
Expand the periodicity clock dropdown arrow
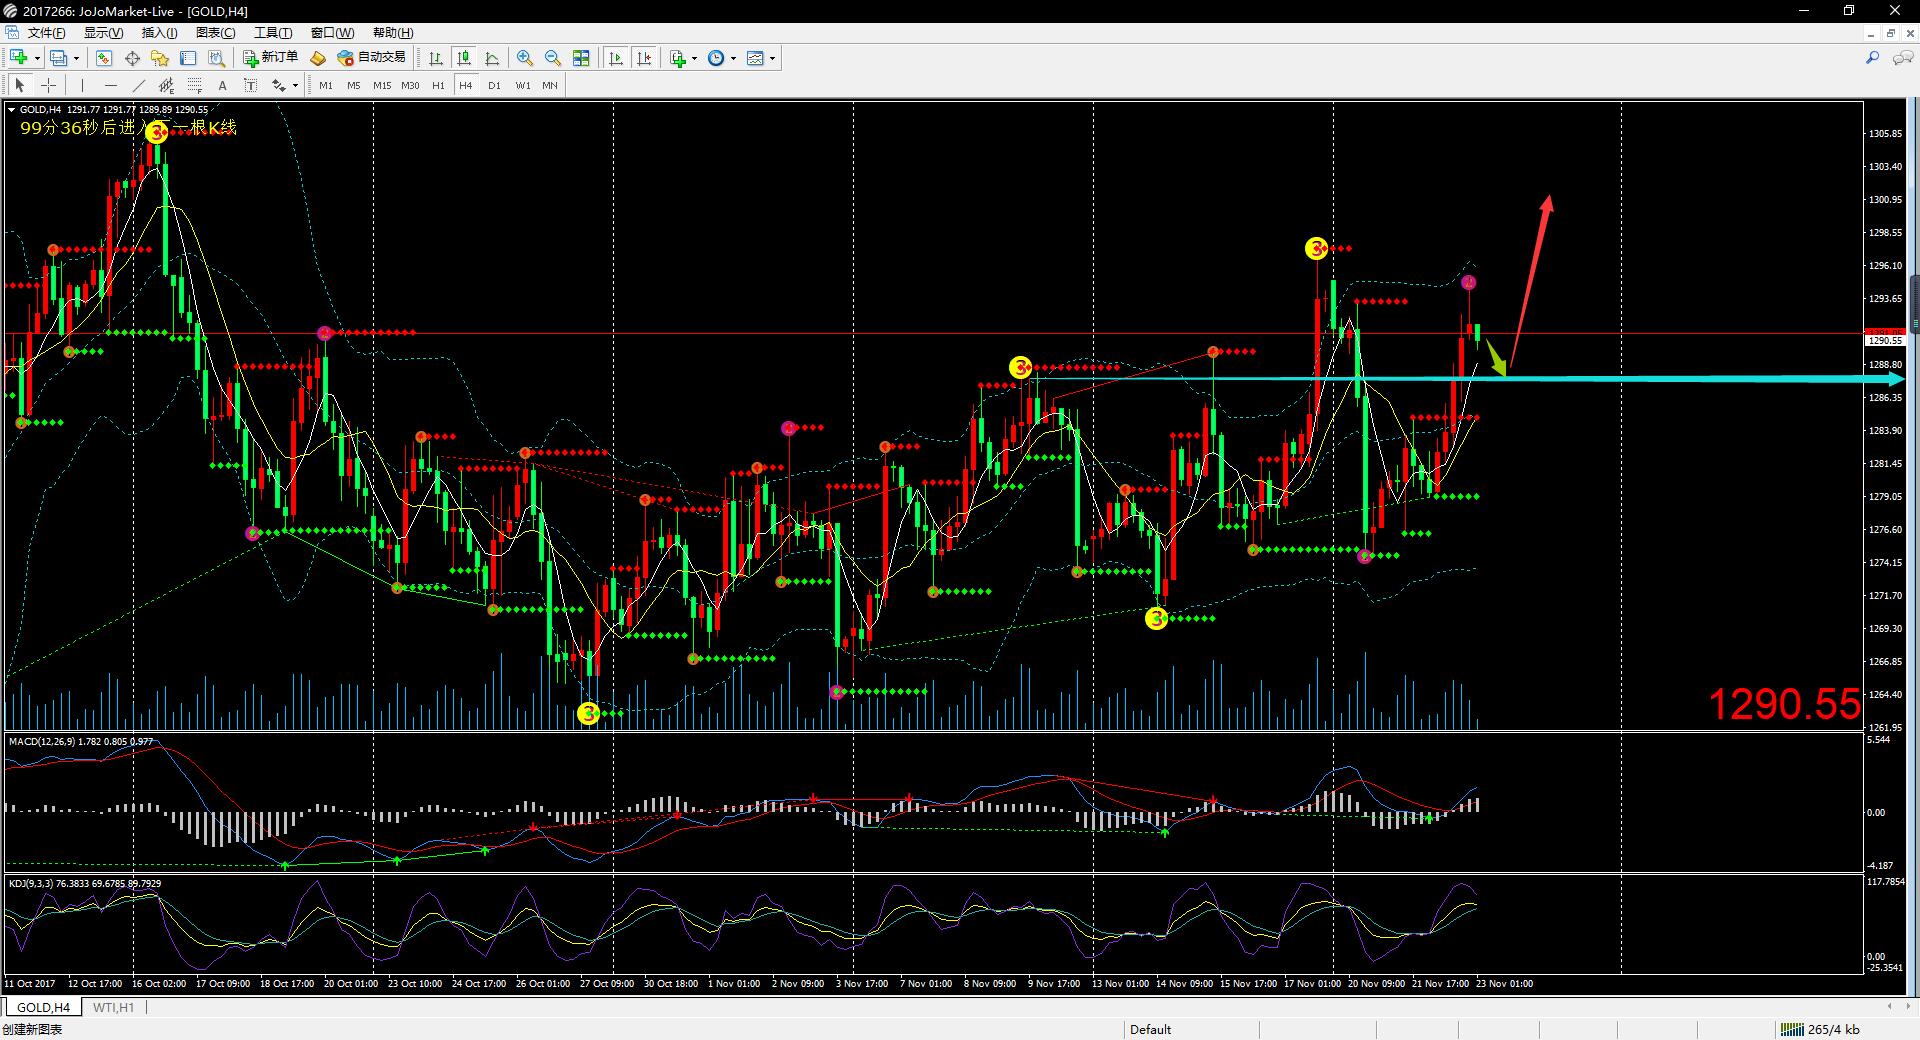point(733,58)
